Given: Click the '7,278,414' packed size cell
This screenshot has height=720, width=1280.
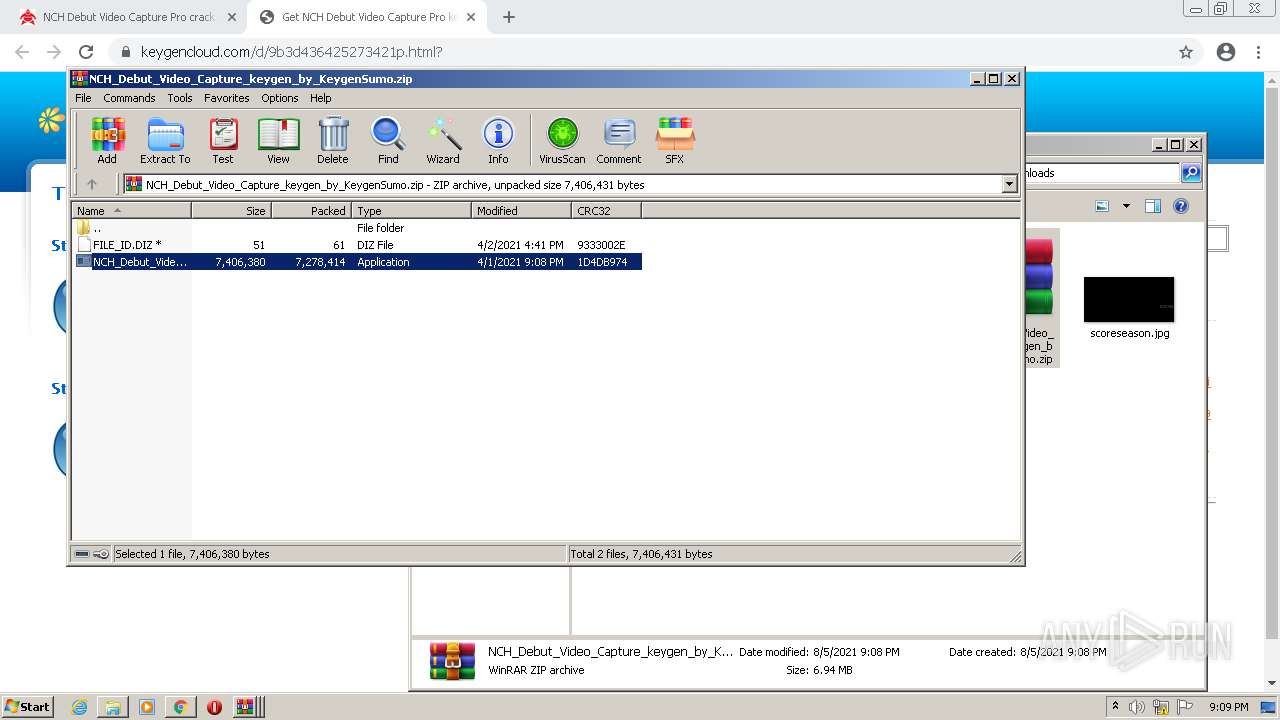Looking at the screenshot, I should [320, 262].
